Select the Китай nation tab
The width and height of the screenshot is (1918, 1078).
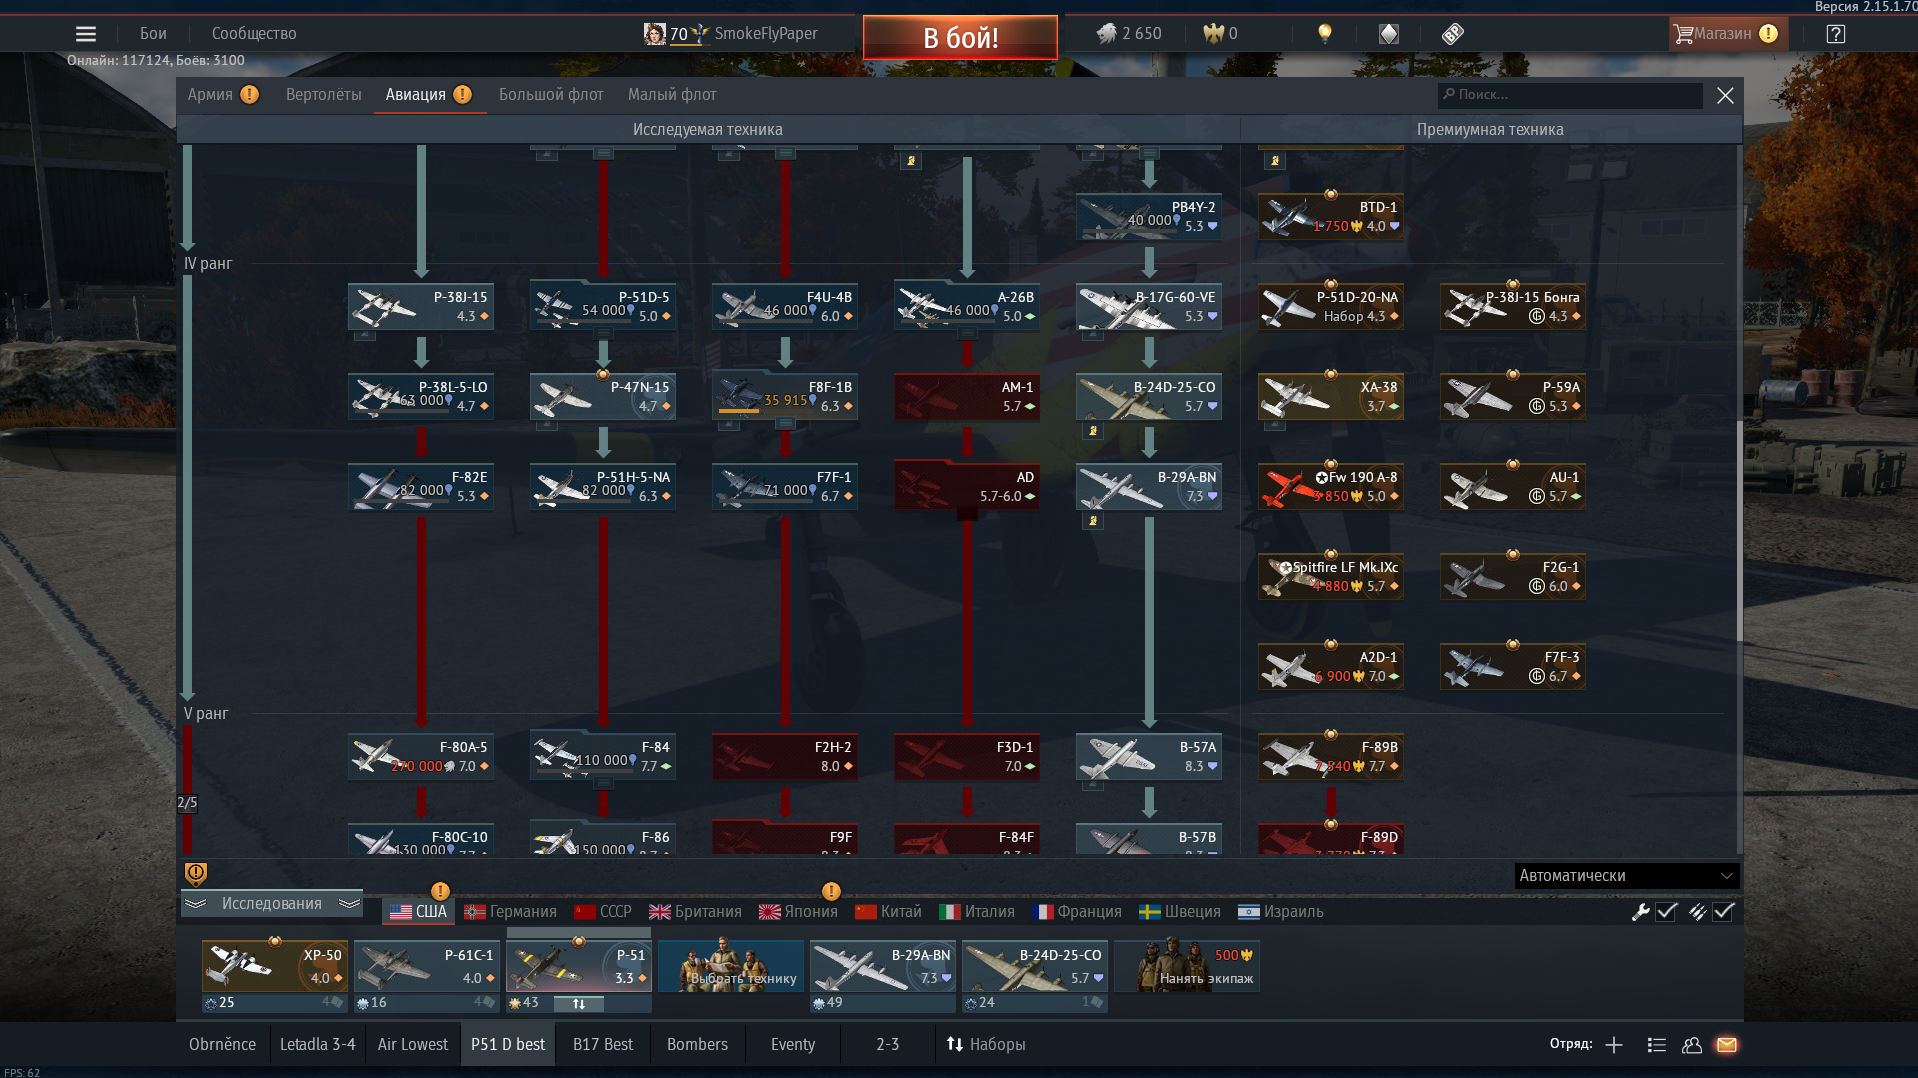(888, 911)
